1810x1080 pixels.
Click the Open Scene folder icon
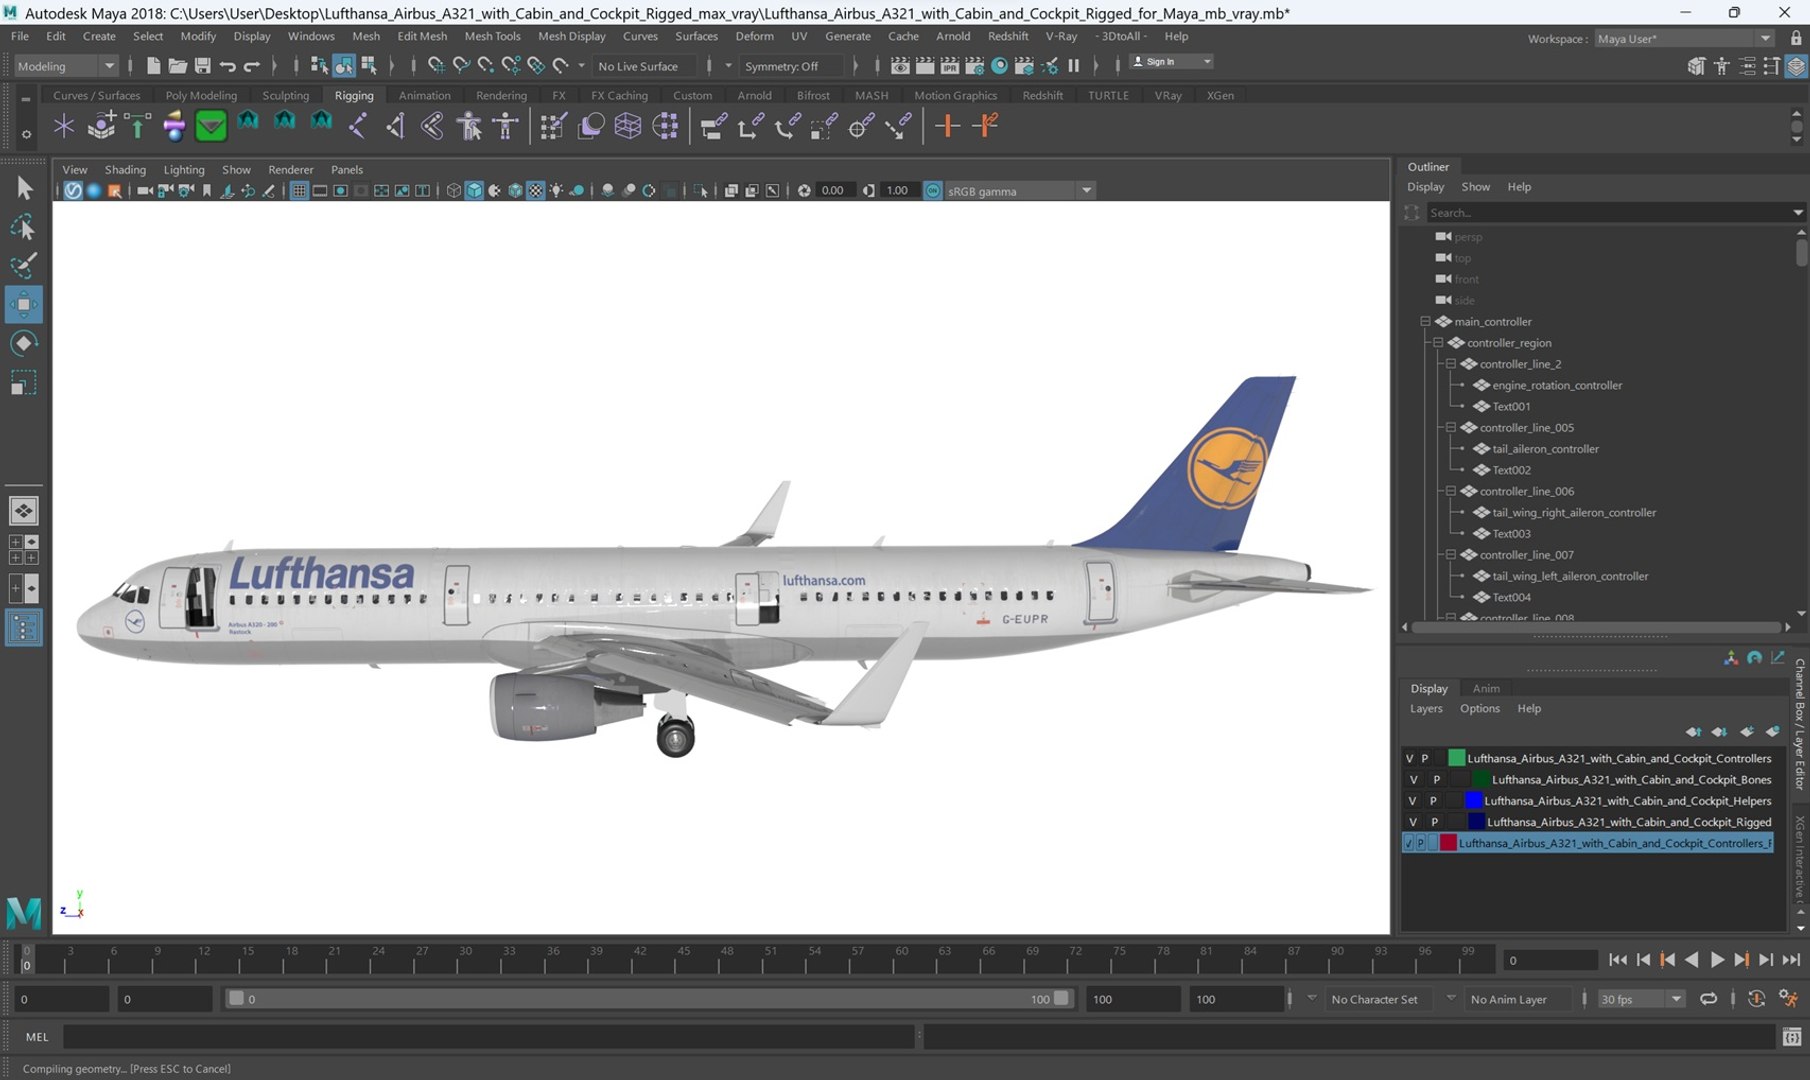(177, 65)
